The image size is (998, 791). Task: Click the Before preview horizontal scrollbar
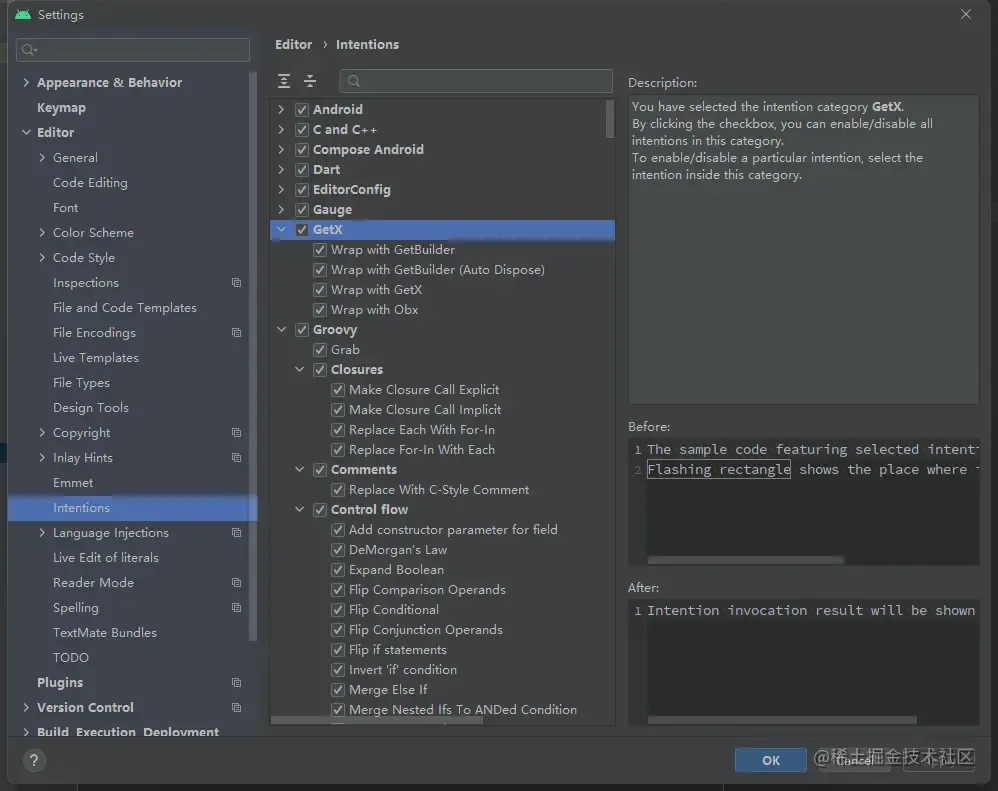click(745, 561)
